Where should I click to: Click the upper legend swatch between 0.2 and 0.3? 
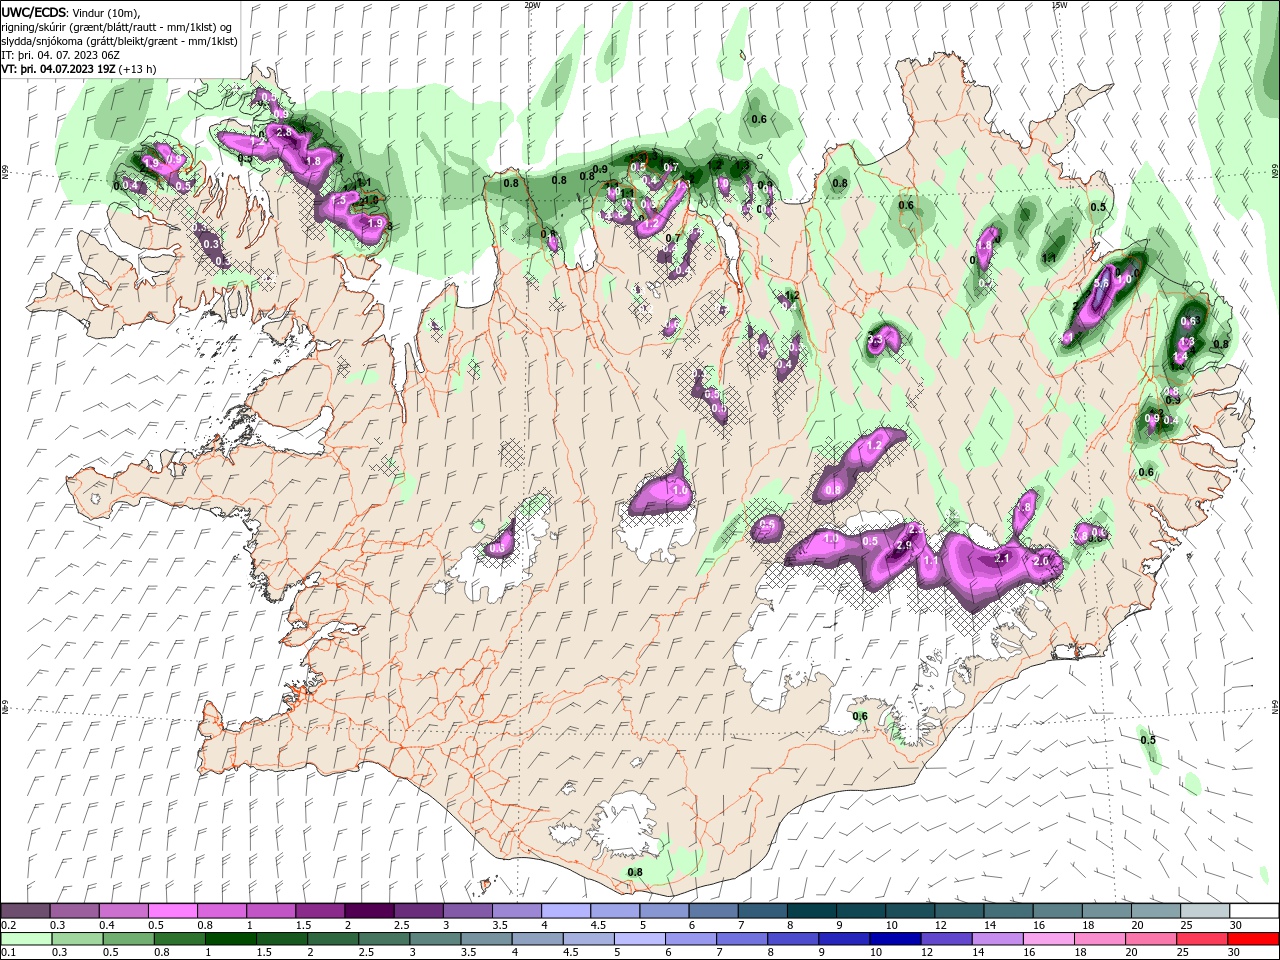25,911
